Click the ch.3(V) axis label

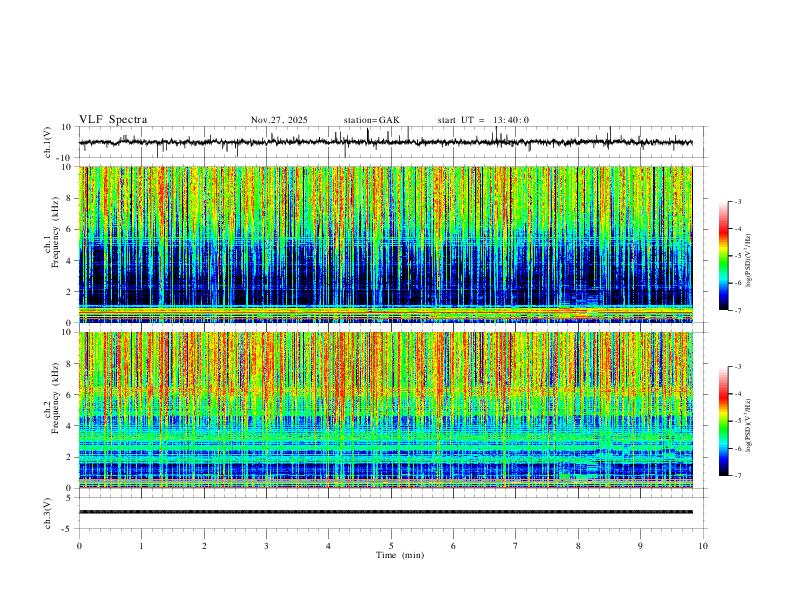(x=49, y=513)
